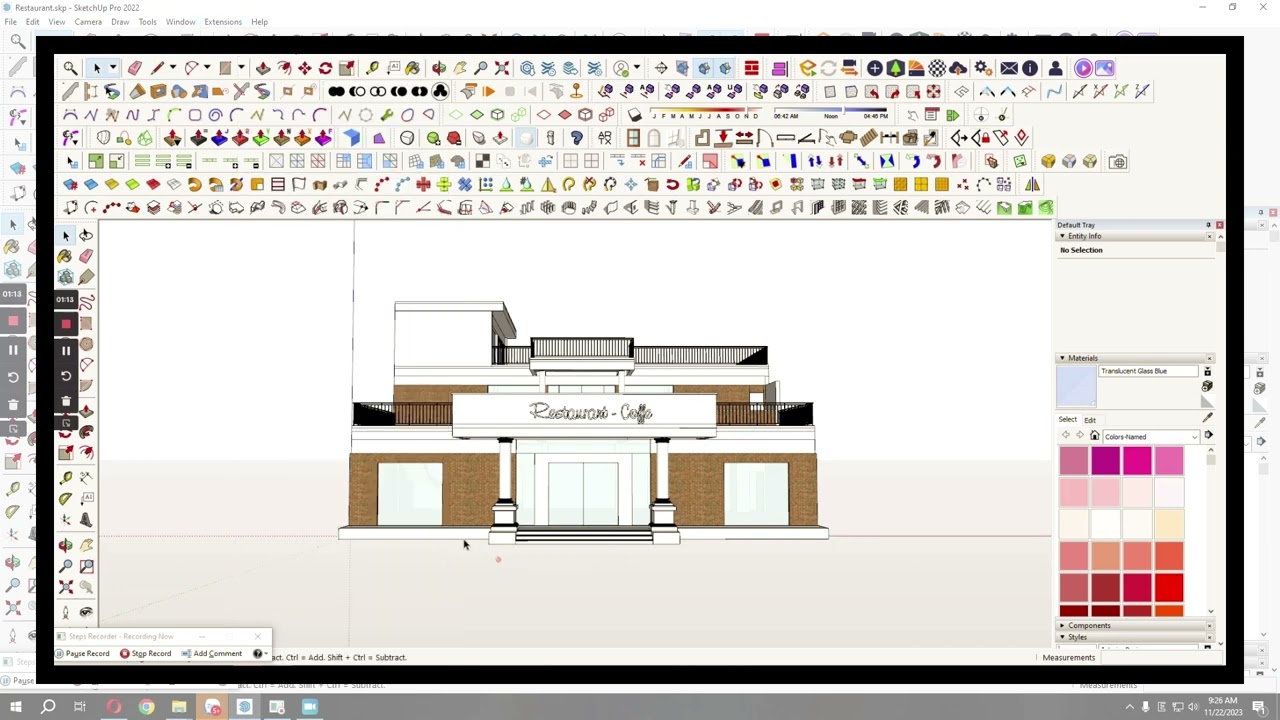The height and width of the screenshot is (720, 1280).
Task: Open the Shapes tool dropdown arrow
Action: pos(241,68)
